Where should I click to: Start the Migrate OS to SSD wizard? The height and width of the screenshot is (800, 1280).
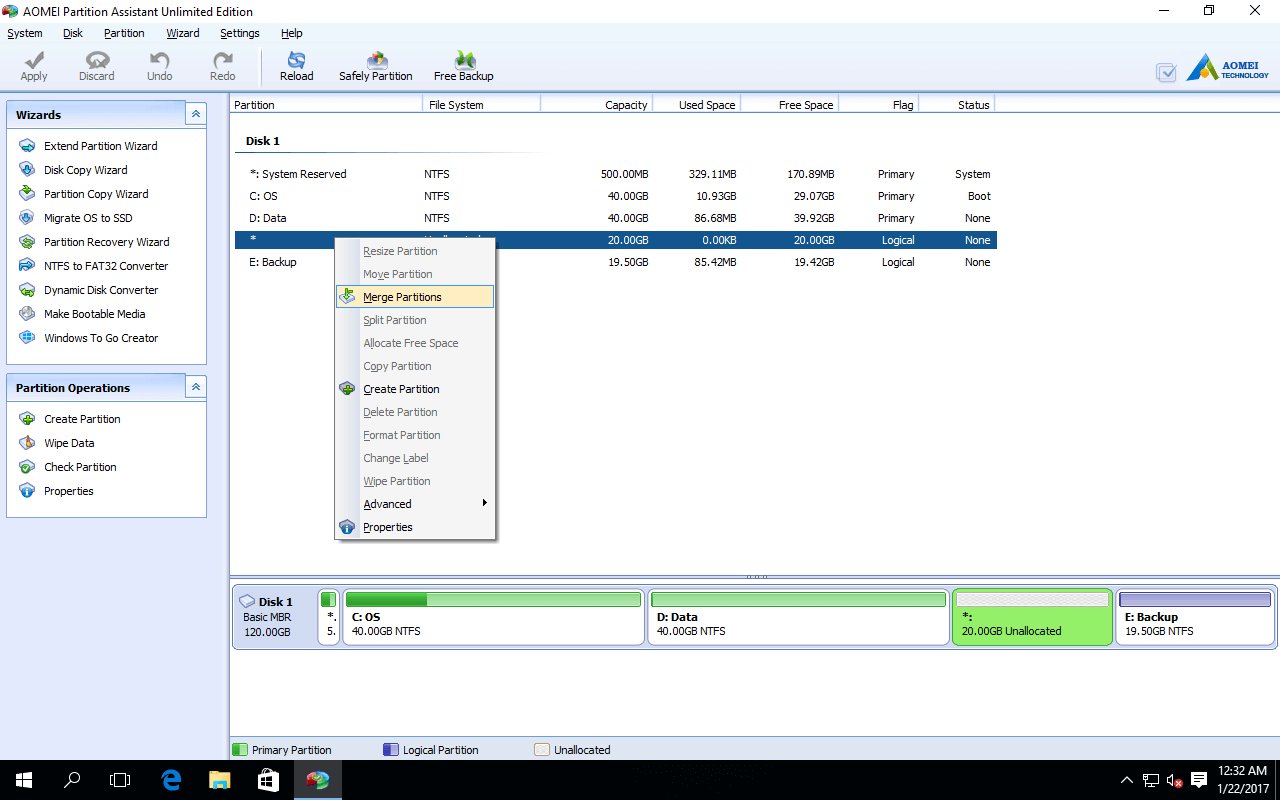(x=90, y=217)
